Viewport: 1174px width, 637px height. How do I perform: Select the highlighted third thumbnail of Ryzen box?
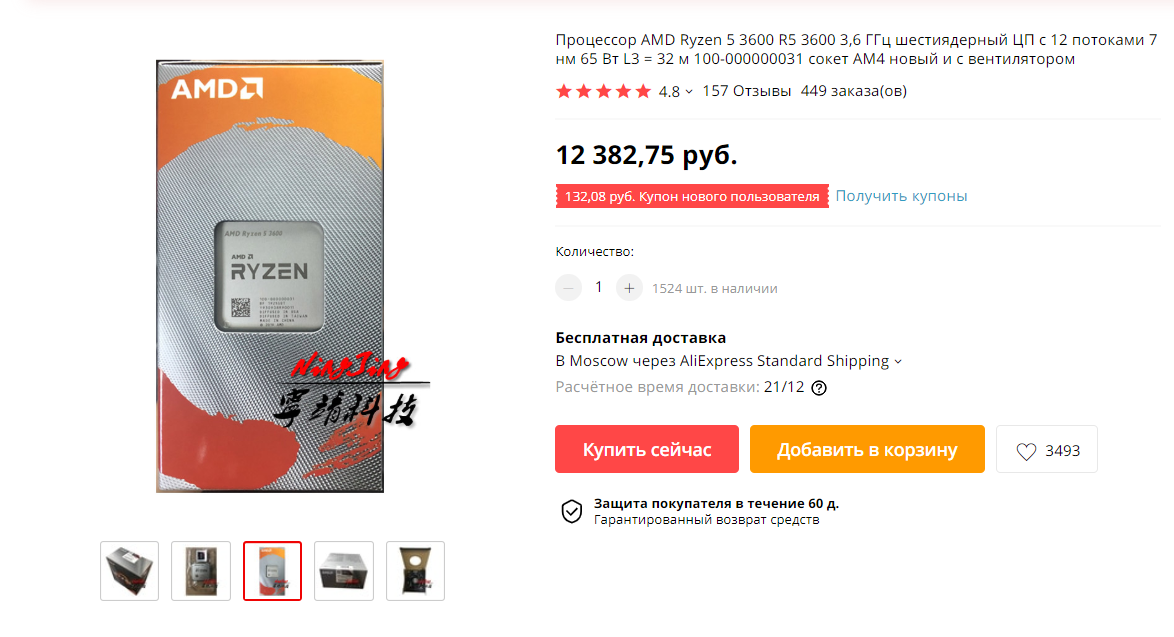coord(273,571)
